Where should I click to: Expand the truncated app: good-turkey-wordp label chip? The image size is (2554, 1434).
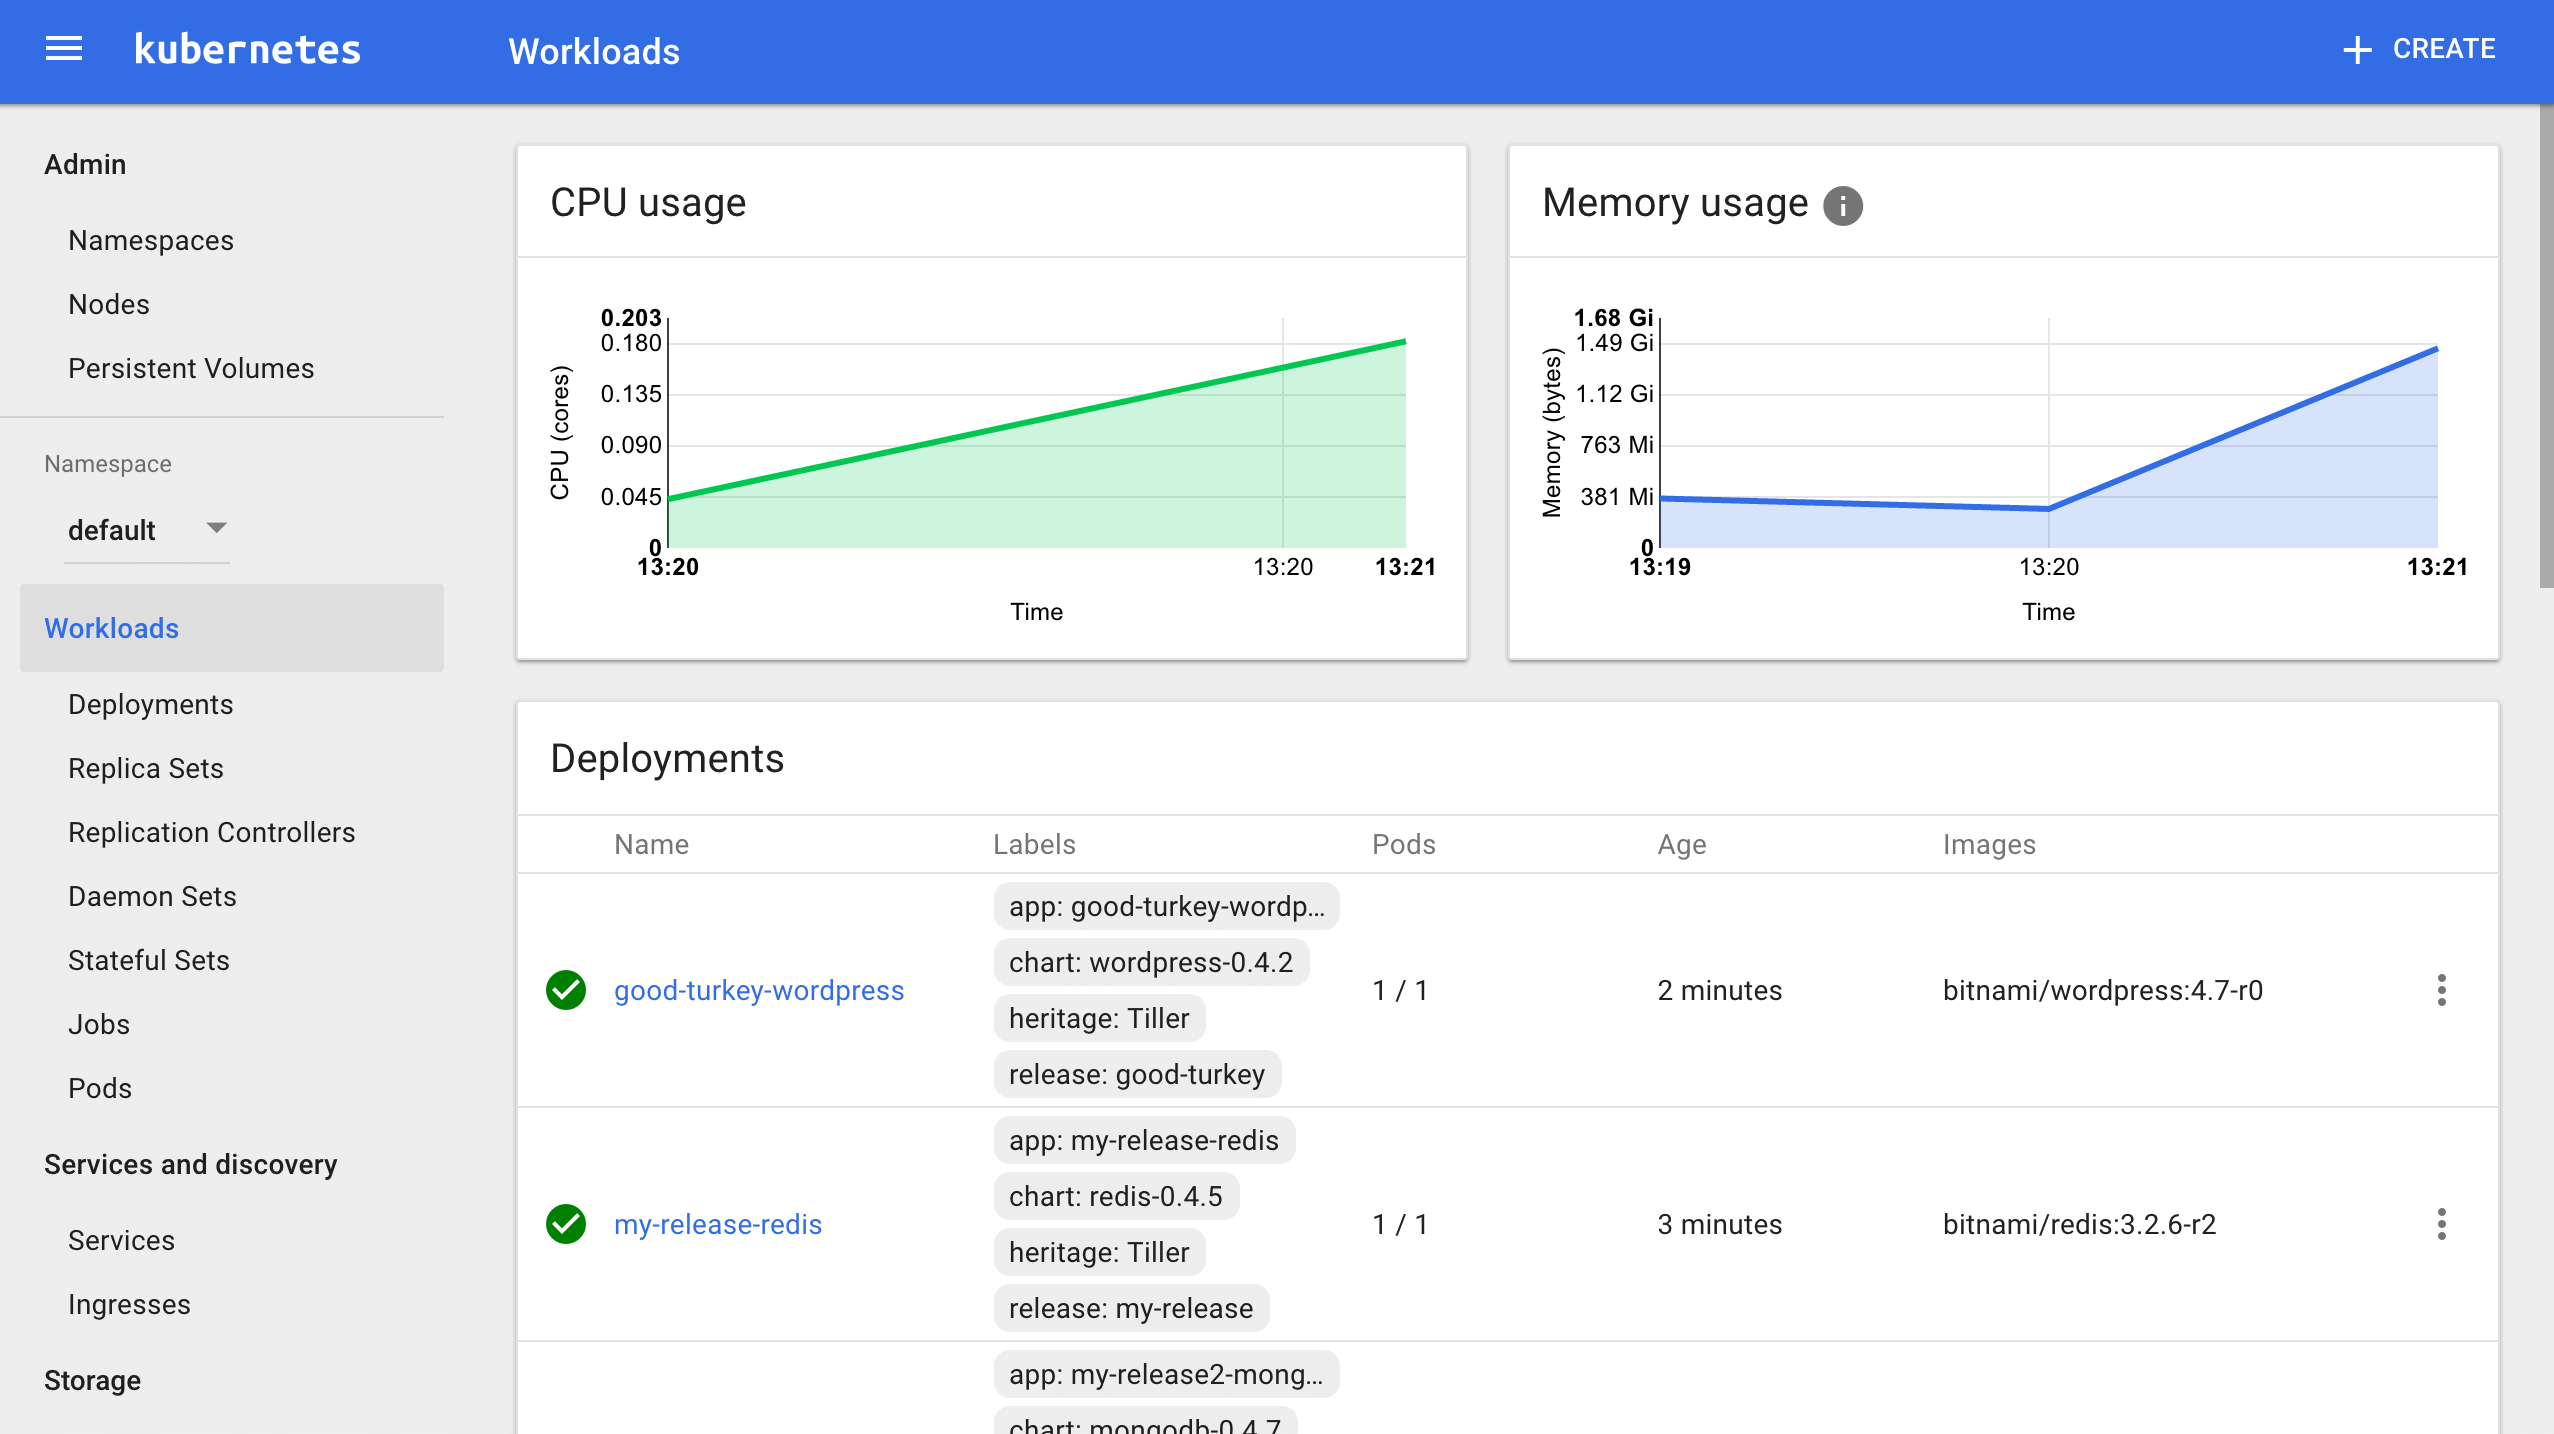[x=1165, y=906]
